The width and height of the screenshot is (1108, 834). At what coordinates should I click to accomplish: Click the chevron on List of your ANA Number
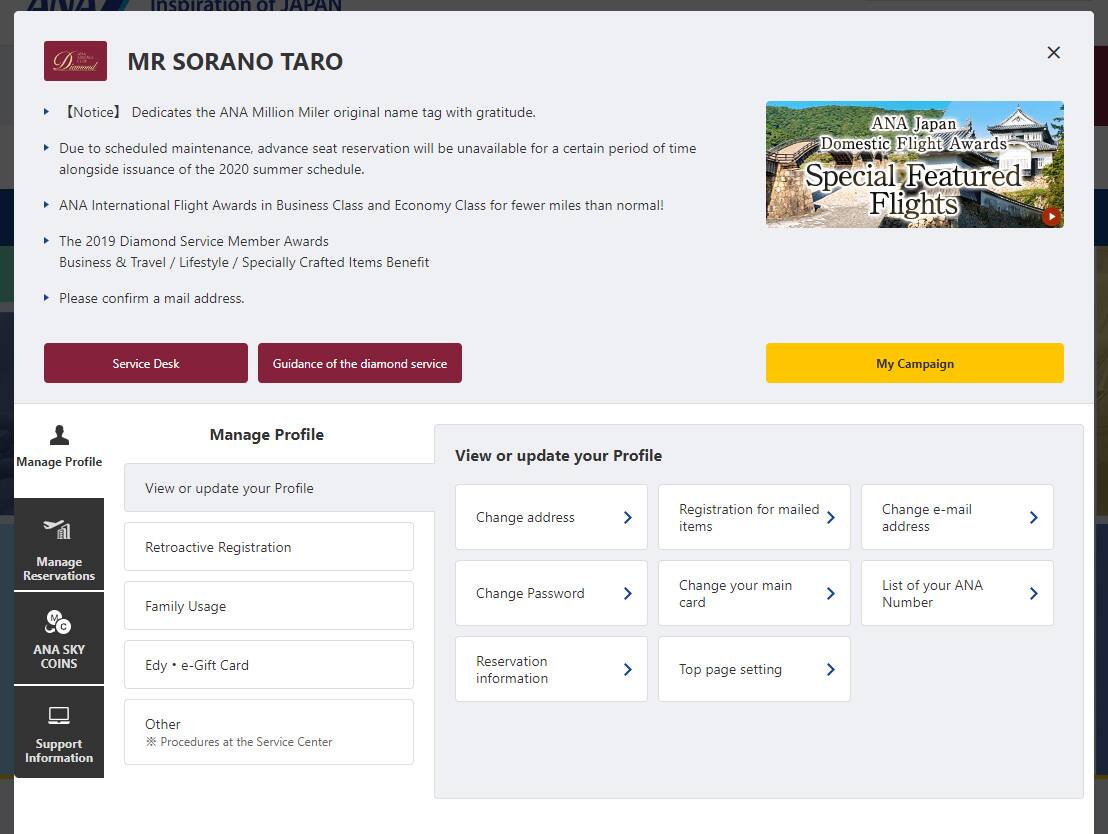(x=1033, y=594)
